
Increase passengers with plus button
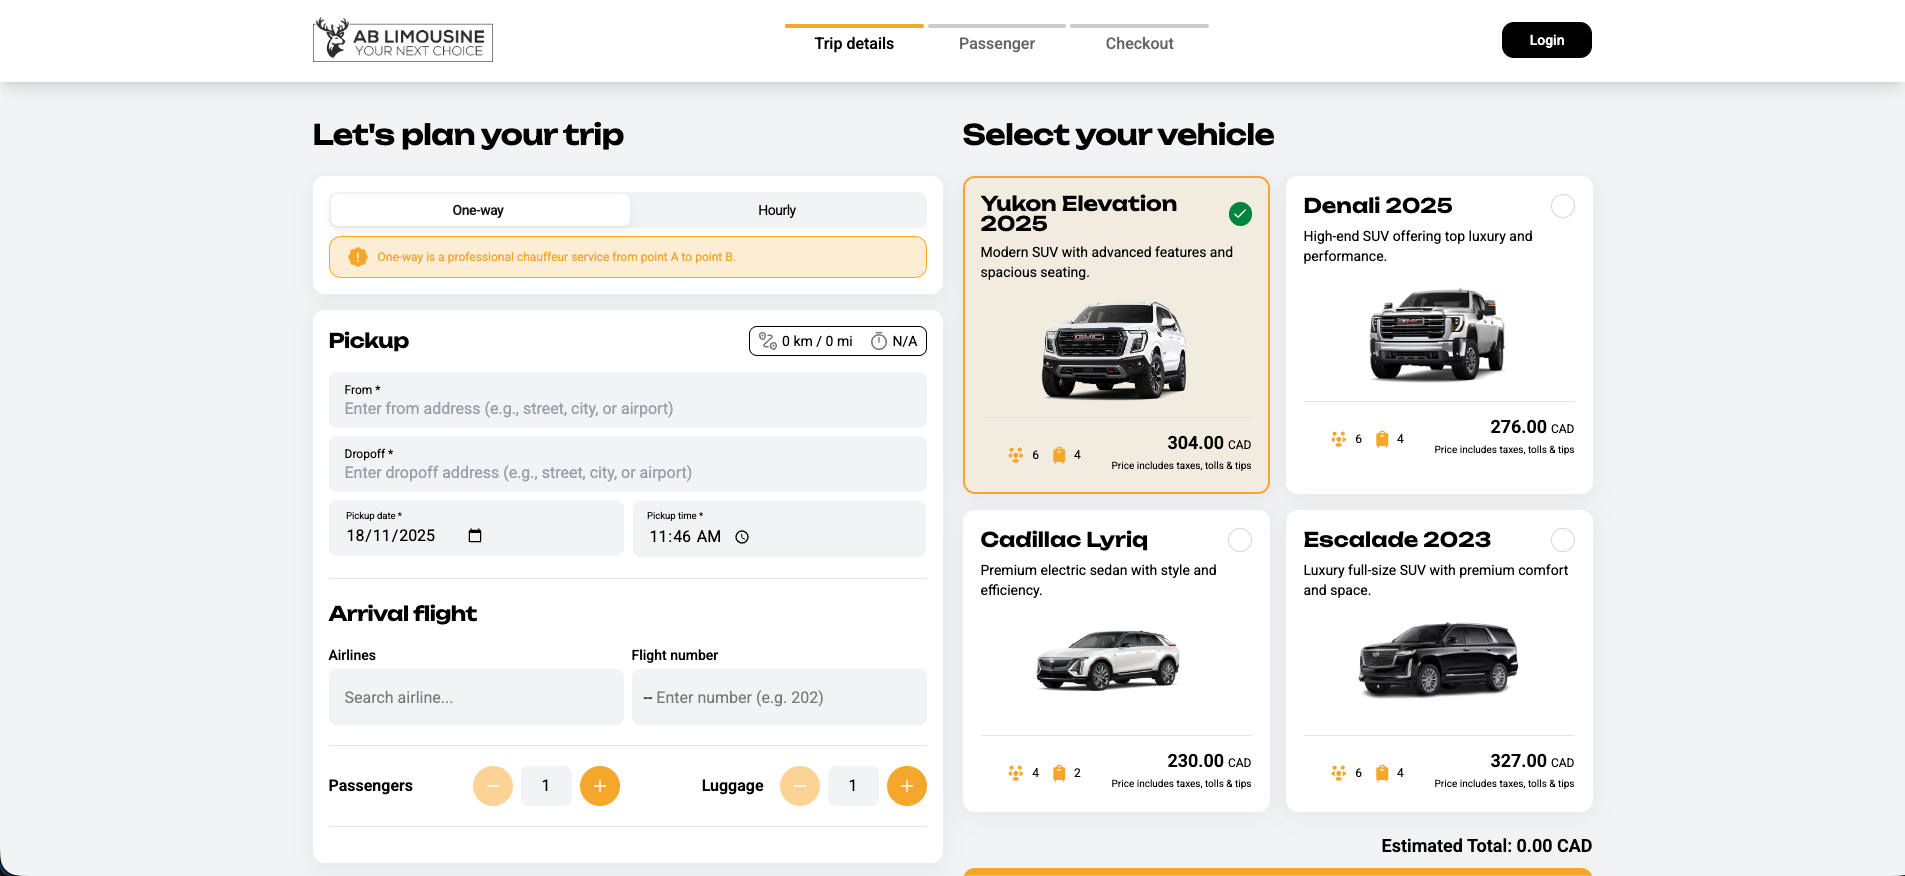point(600,786)
